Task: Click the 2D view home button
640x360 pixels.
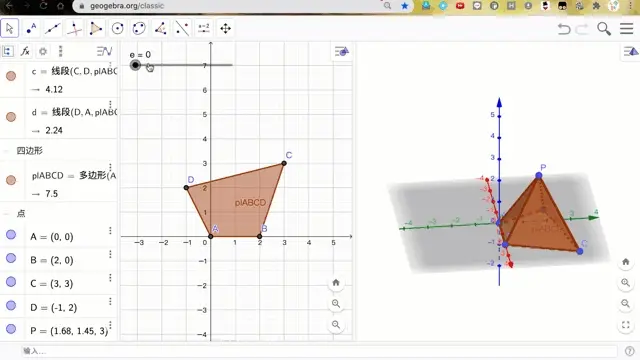Action: (336, 282)
